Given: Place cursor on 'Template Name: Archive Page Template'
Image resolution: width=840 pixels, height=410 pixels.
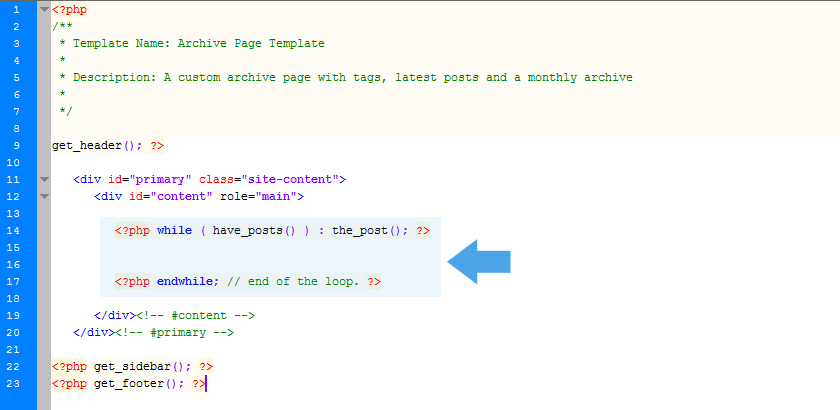Looking at the screenshot, I should pos(199,43).
